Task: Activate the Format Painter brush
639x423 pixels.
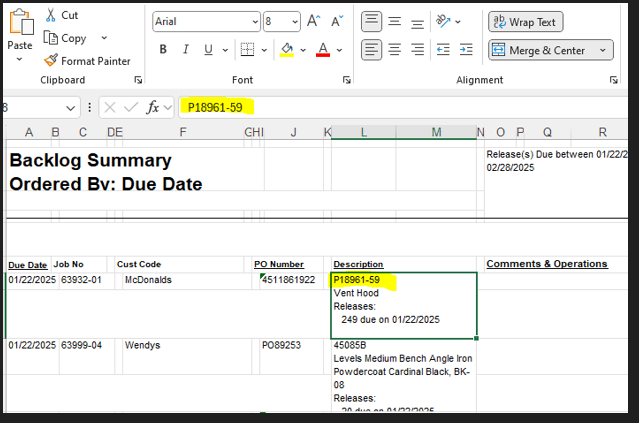Action: point(51,61)
